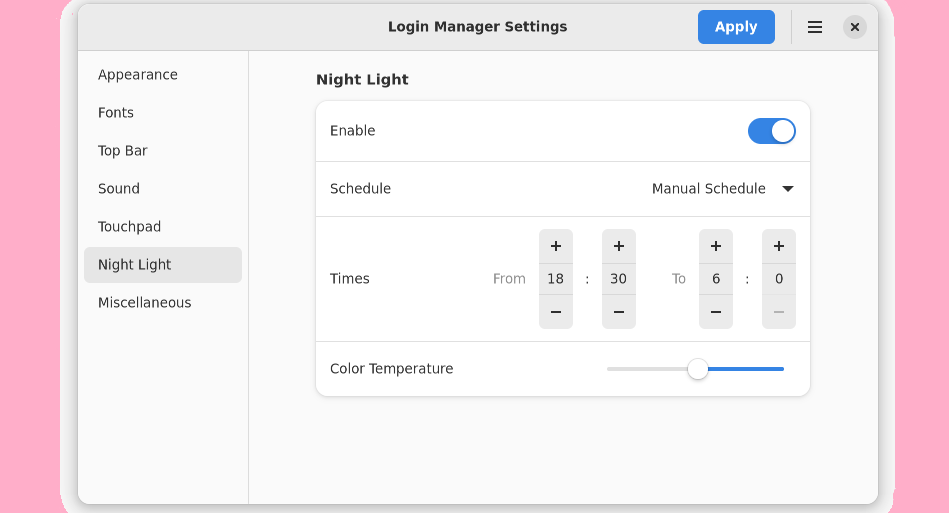This screenshot has width=949, height=513.
Task: Increase the From hour value
Action: [x=555, y=246]
